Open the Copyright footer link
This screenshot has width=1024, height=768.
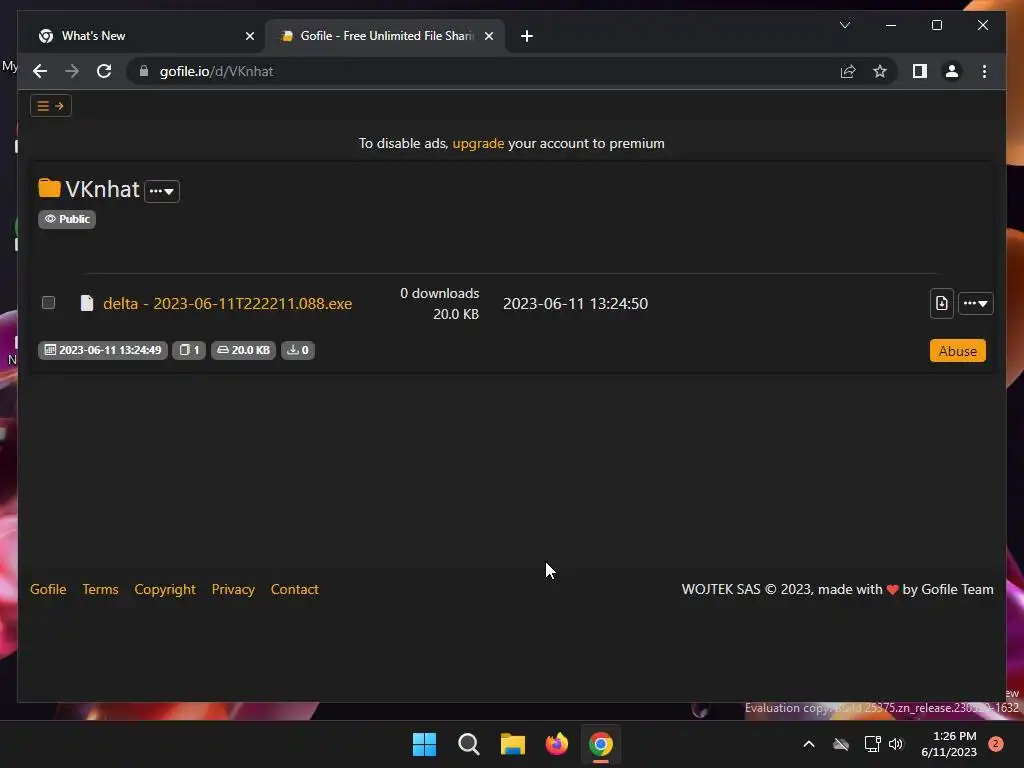pos(165,589)
